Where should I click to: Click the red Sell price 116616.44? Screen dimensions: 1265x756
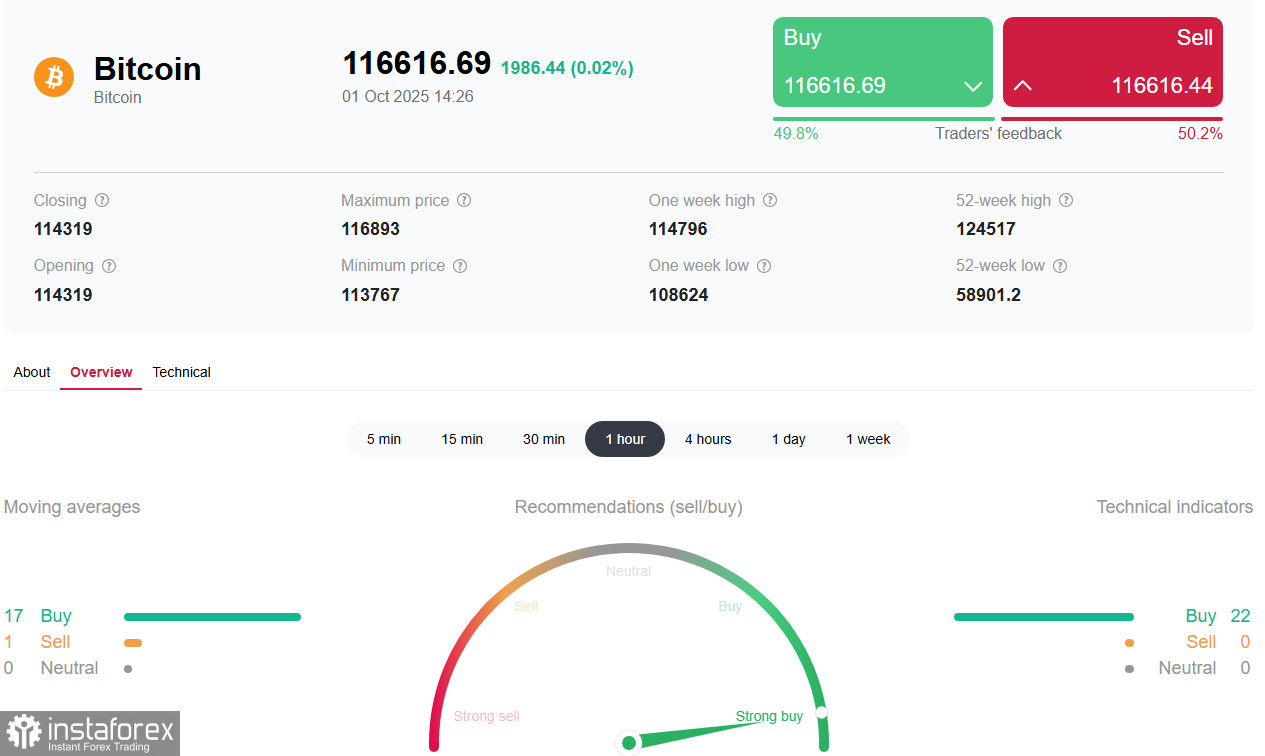[x=1162, y=86]
